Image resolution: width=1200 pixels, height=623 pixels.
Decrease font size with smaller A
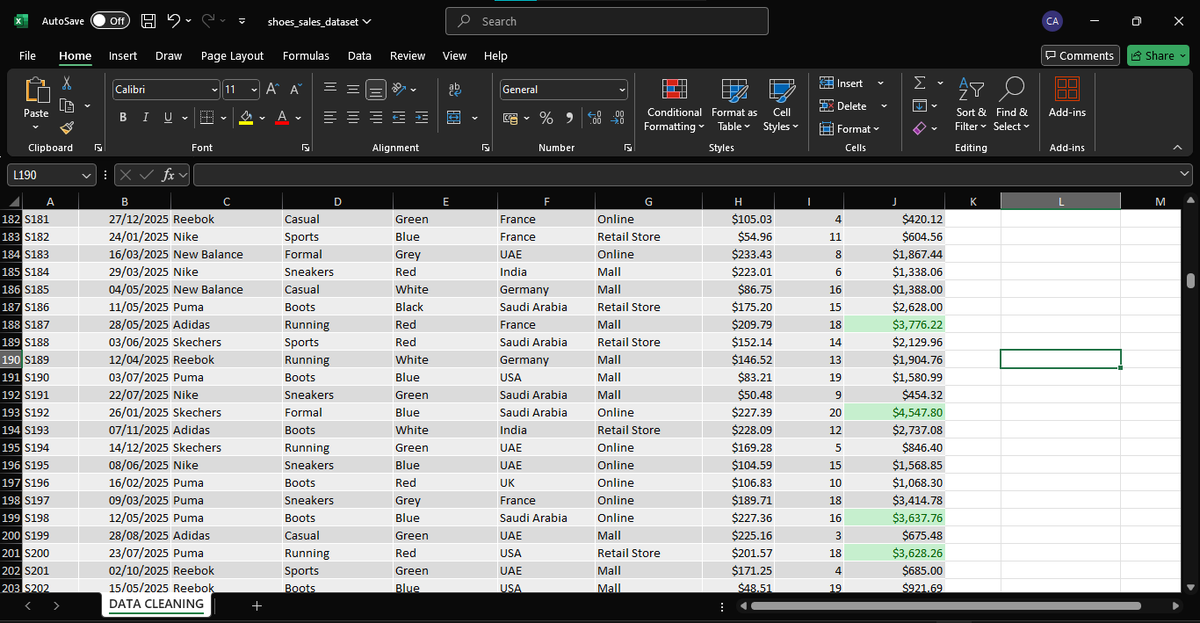295,89
